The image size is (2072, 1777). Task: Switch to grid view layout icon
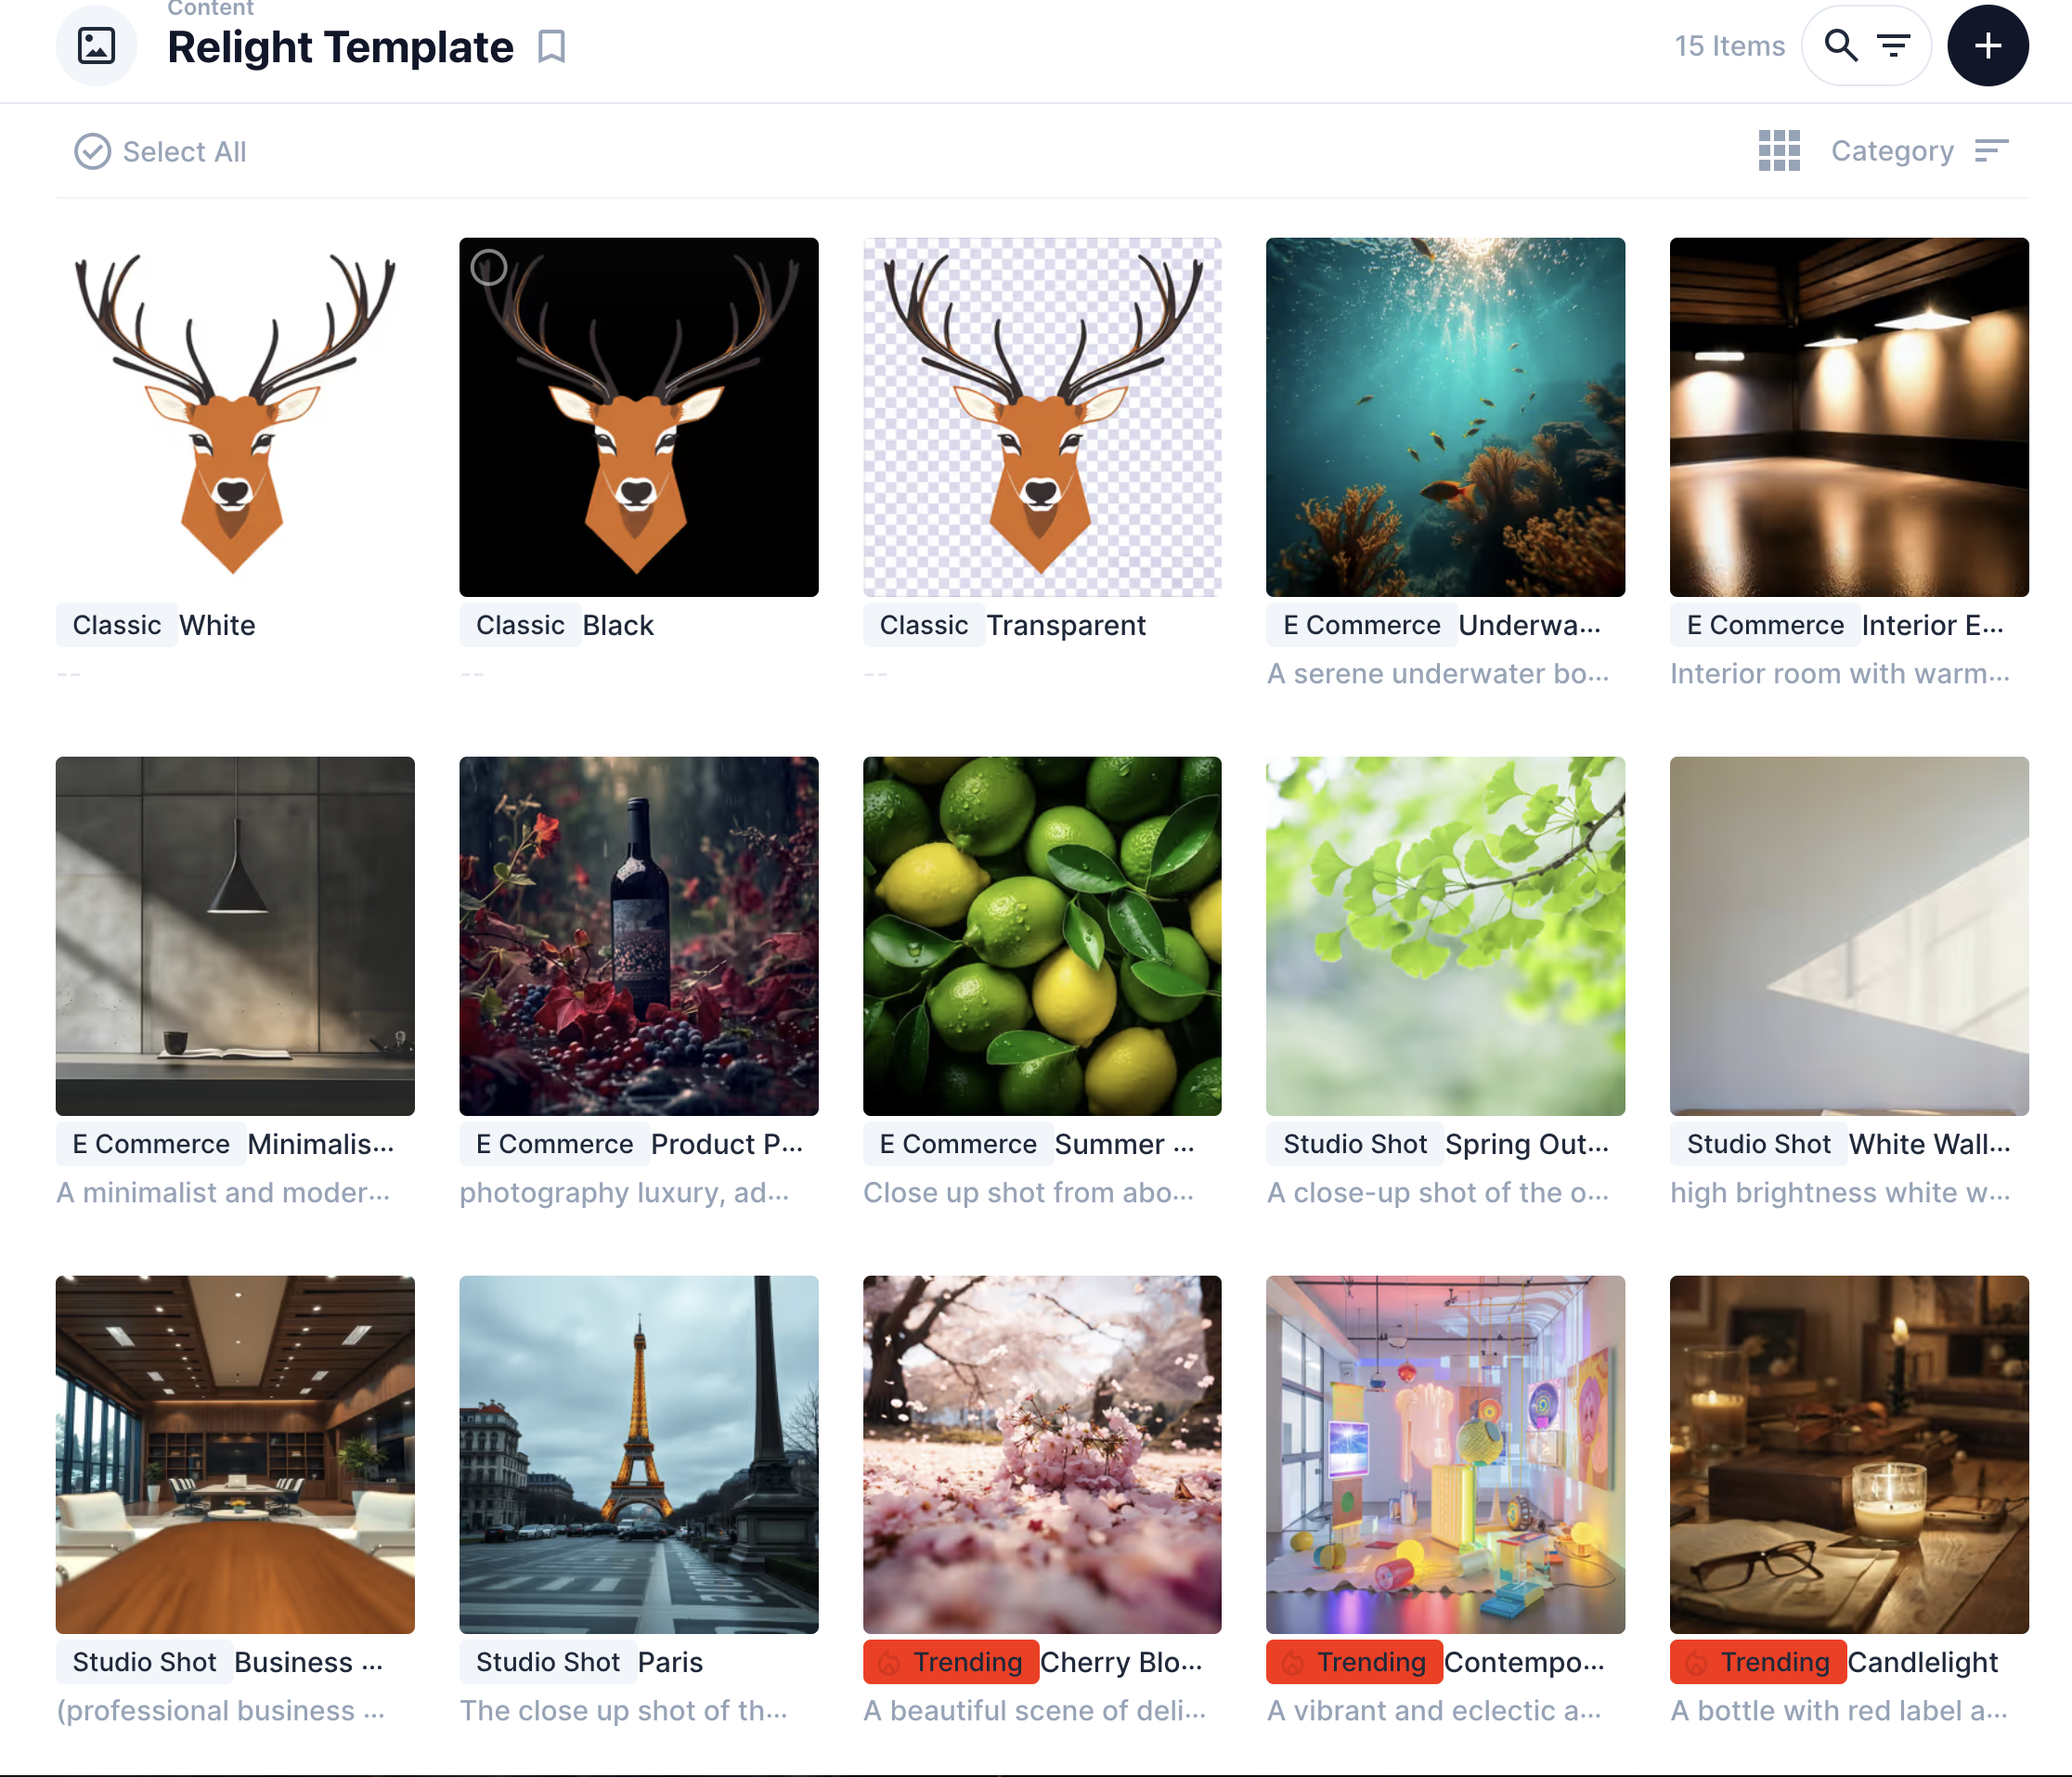[1779, 151]
